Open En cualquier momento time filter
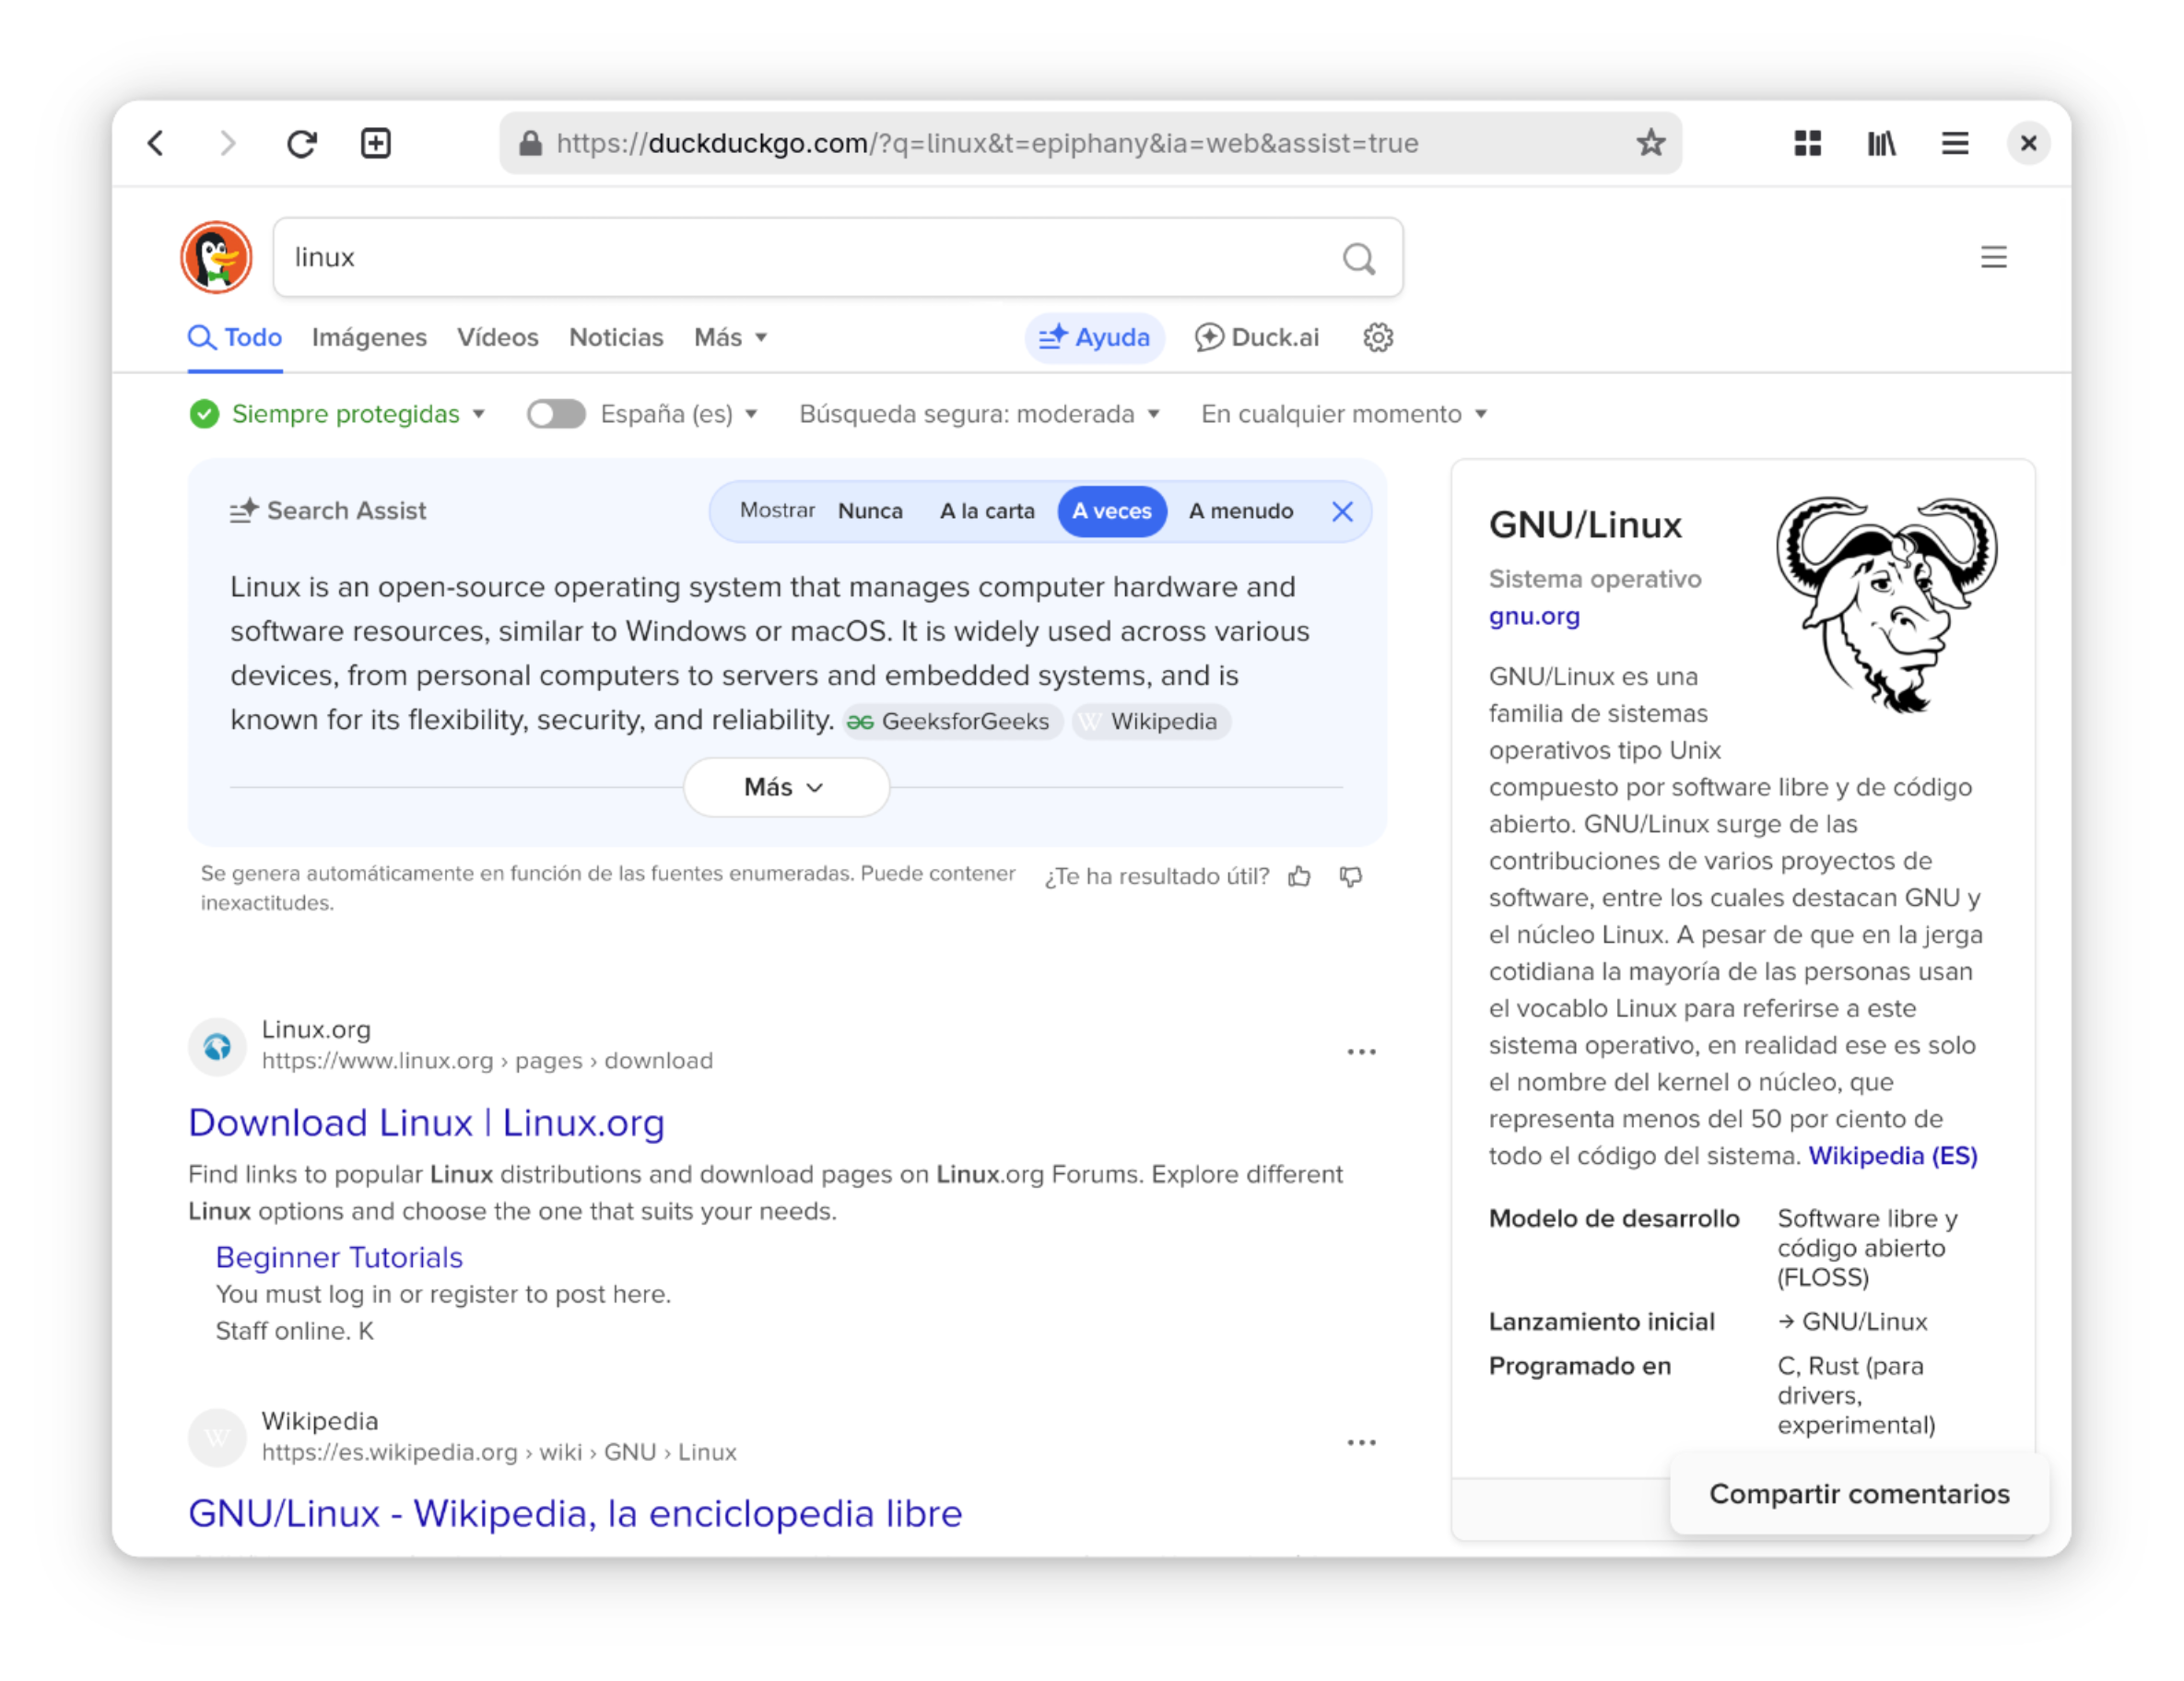 click(x=1344, y=414)
